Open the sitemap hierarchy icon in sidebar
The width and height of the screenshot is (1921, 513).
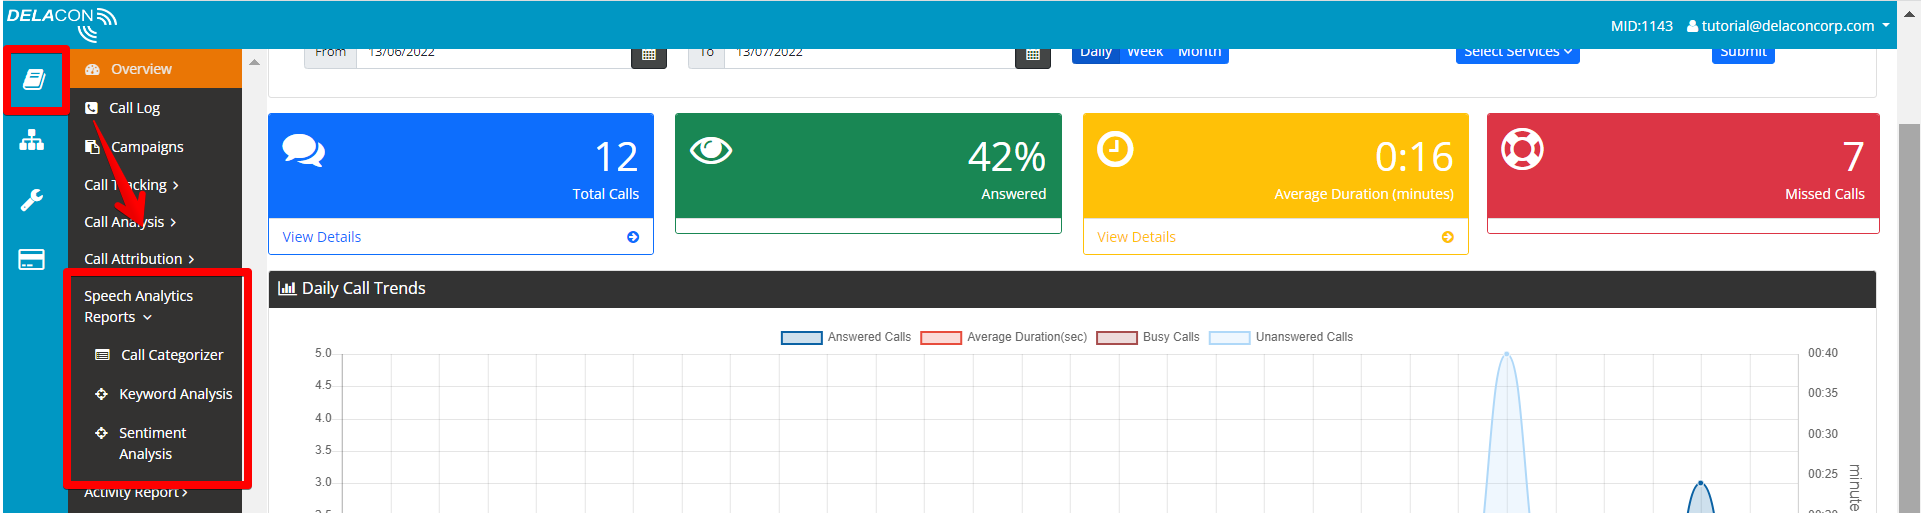pos(32,140)
